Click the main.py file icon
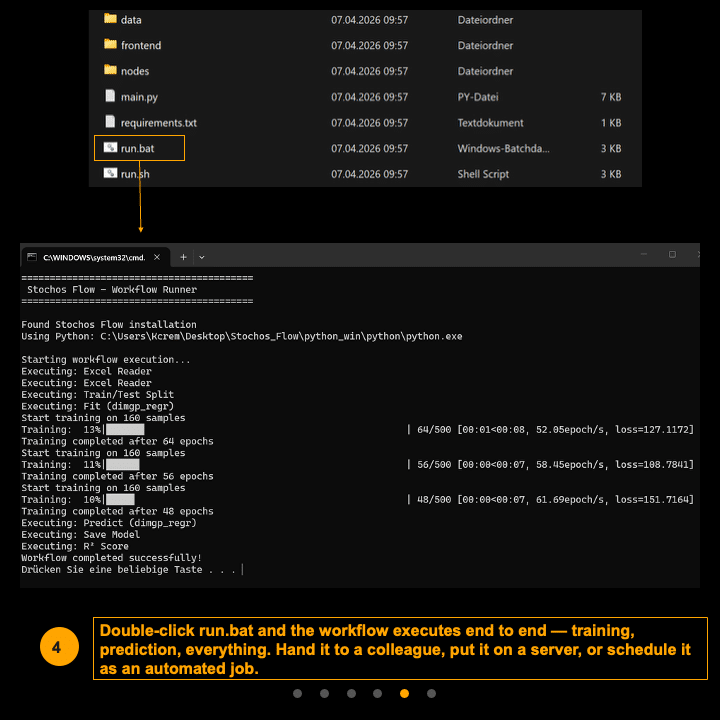Screen dimensions: 720x720 (x=110, y=96)
